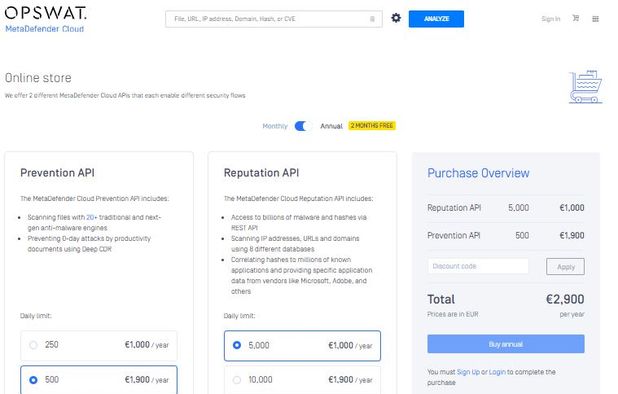Click the Prices are in EUR note
Screen dimensions: 618x394
(x=452, y=314)
